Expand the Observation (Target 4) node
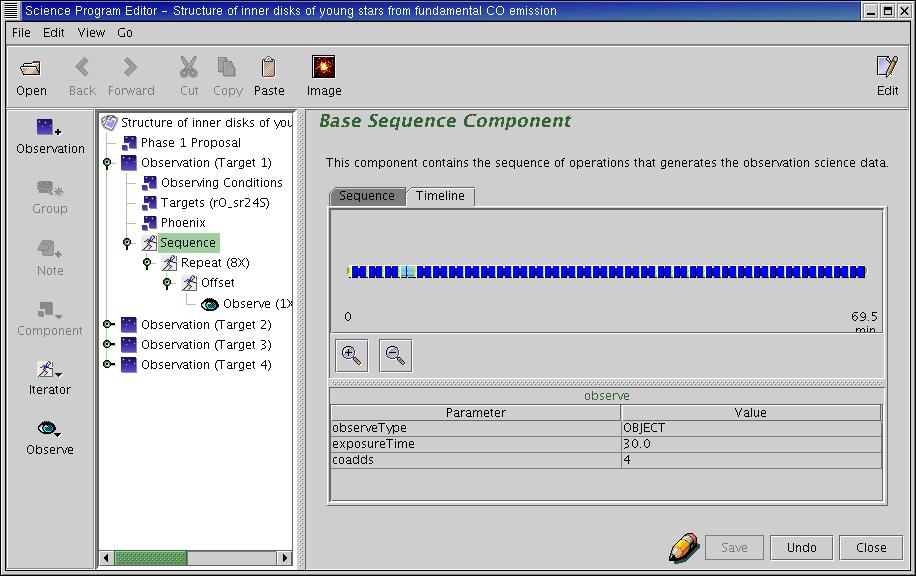This screenshot has width=916, height=576. (108, 365)
